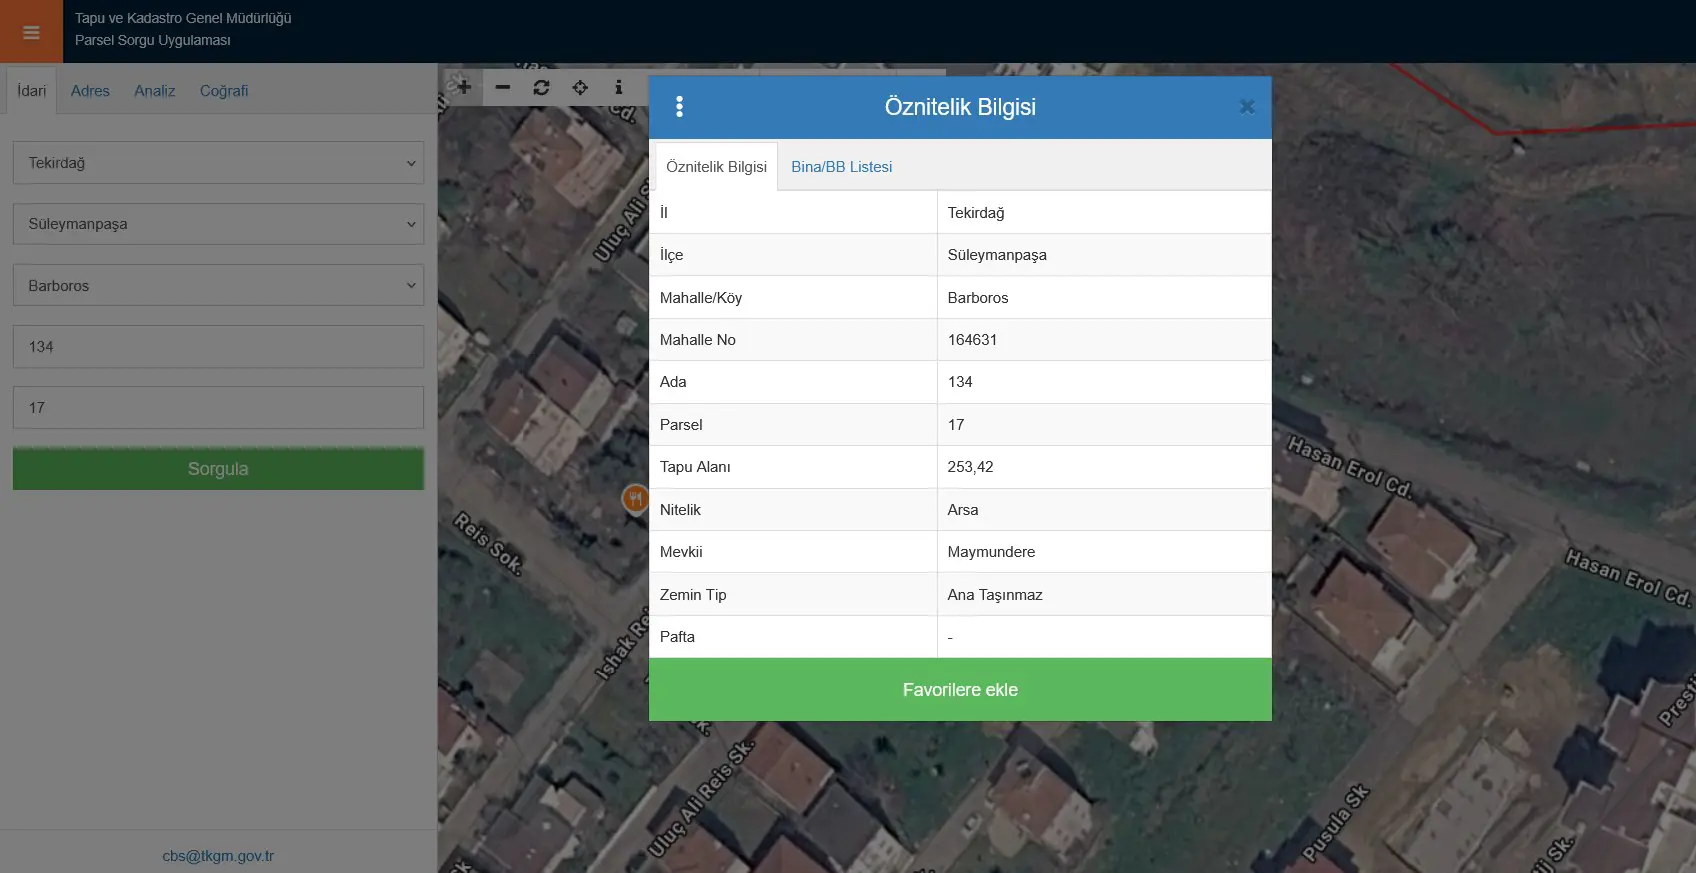Viewport: 1696px width, 873px height.
Task: Click the restaurant marker on the map
Action: point(635,498)
